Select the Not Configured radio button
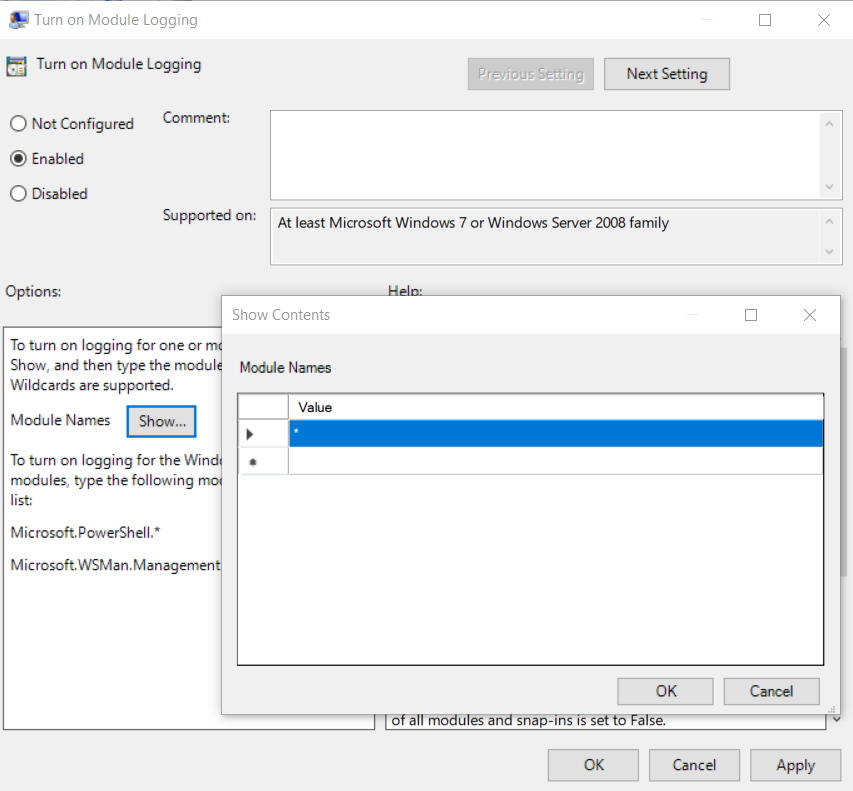 pos(17,124)
